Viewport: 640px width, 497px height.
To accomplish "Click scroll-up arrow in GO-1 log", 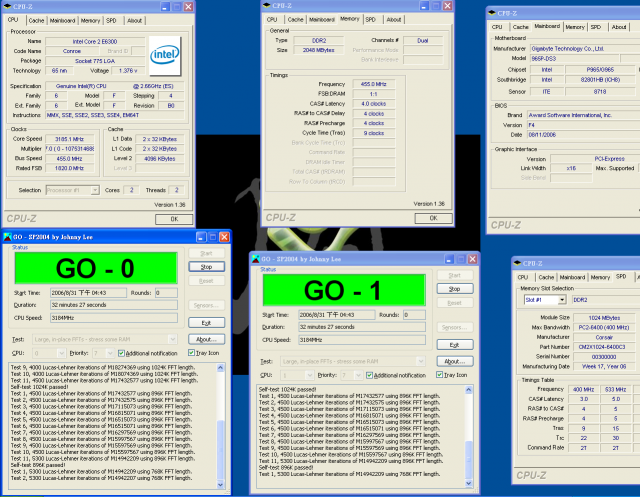I will [469, 390].
